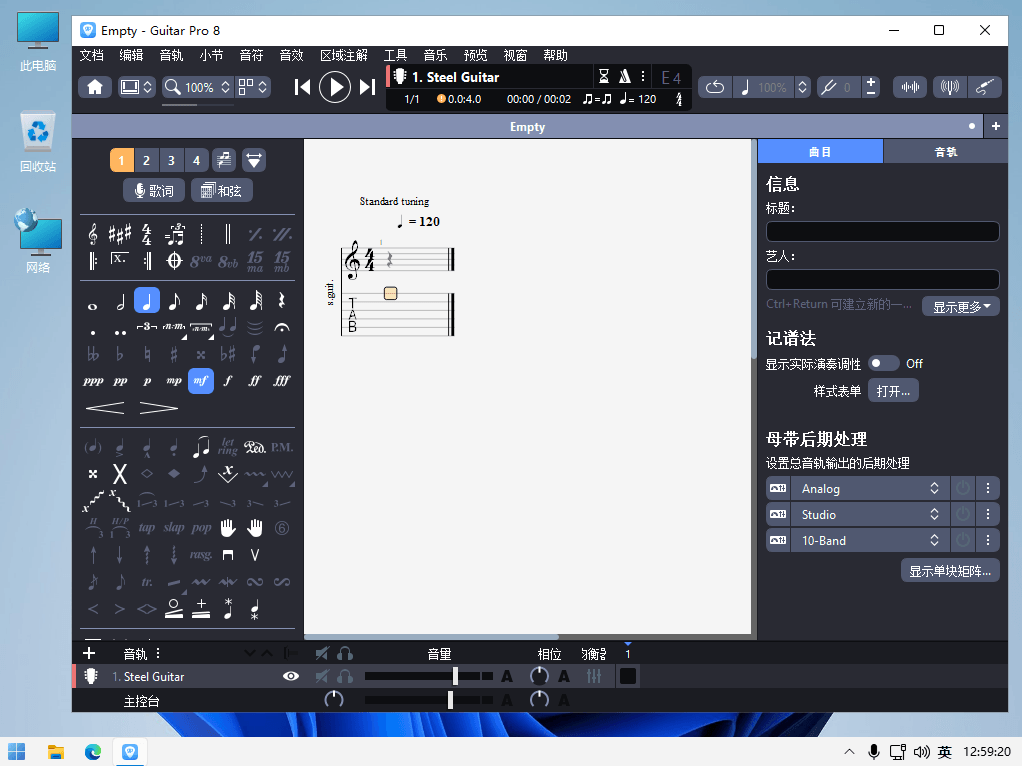Open the screen layout view dropdown
The height and width of the screenshot is (766, 1022).
tap(137, 87)
